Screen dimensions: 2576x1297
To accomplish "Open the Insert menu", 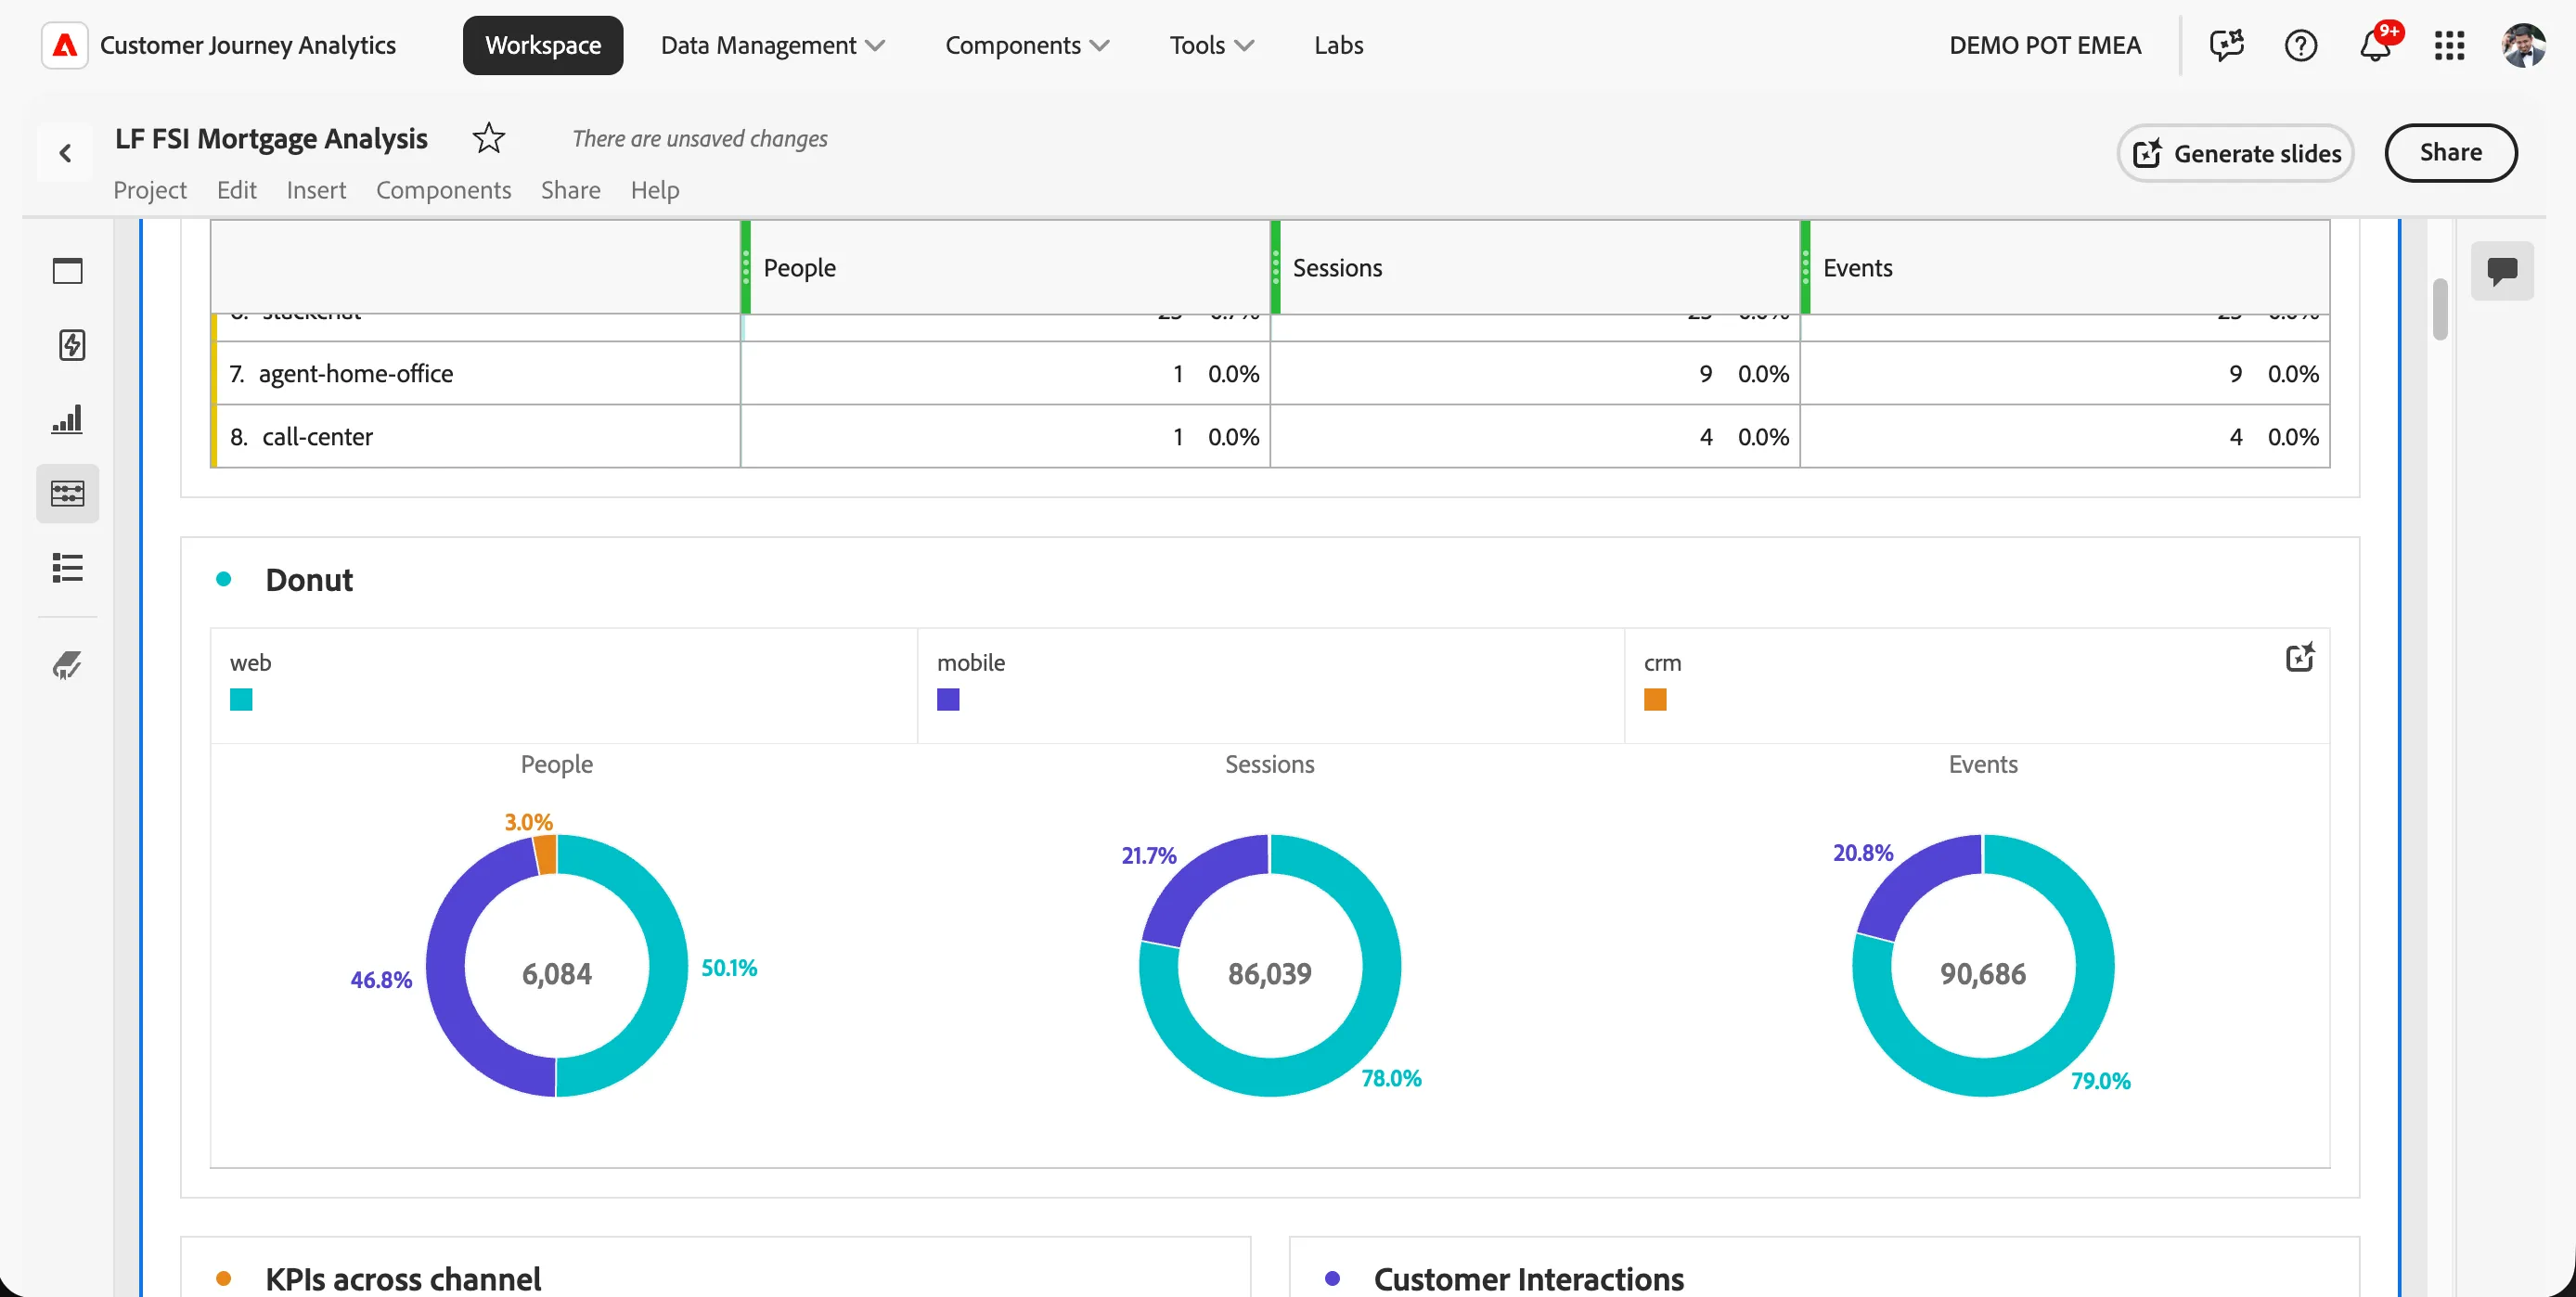I will point(316,189).
